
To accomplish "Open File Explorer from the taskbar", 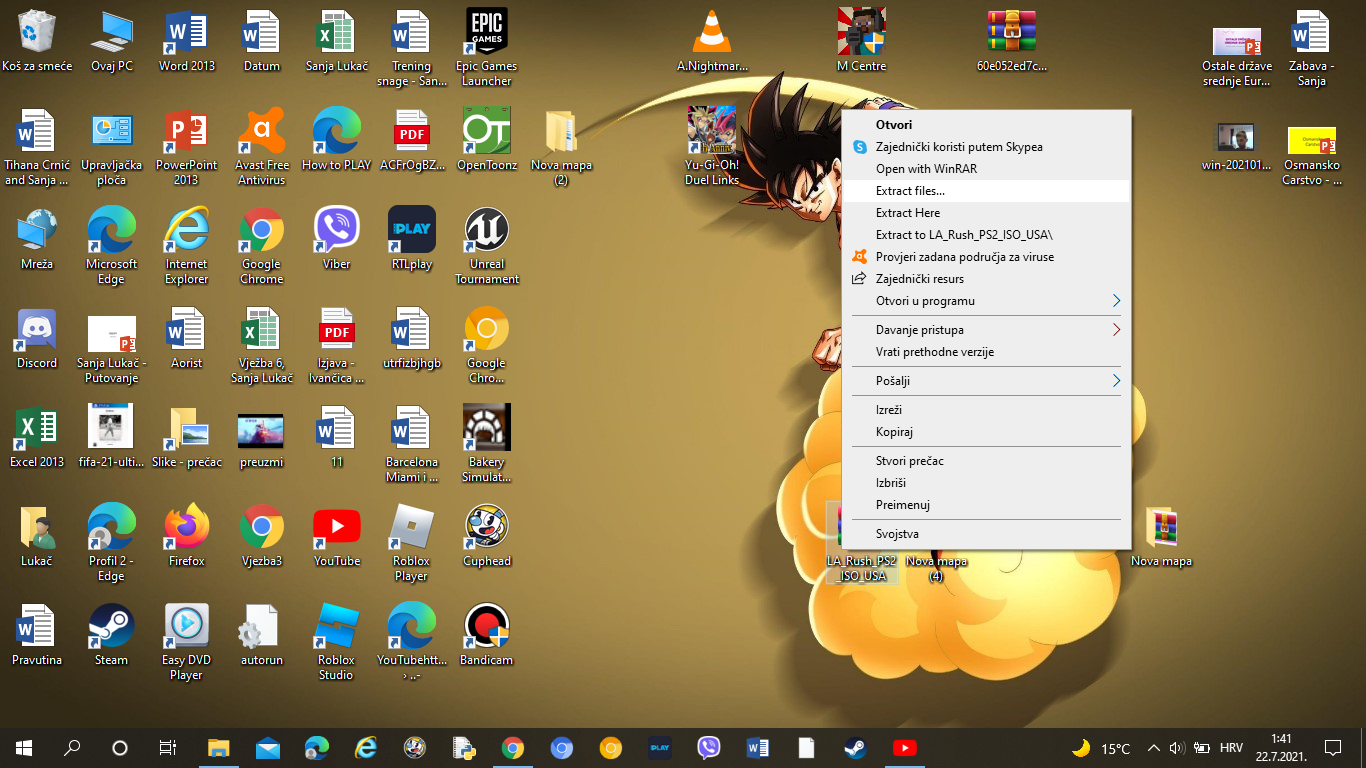I will click(x=218, y=748).
